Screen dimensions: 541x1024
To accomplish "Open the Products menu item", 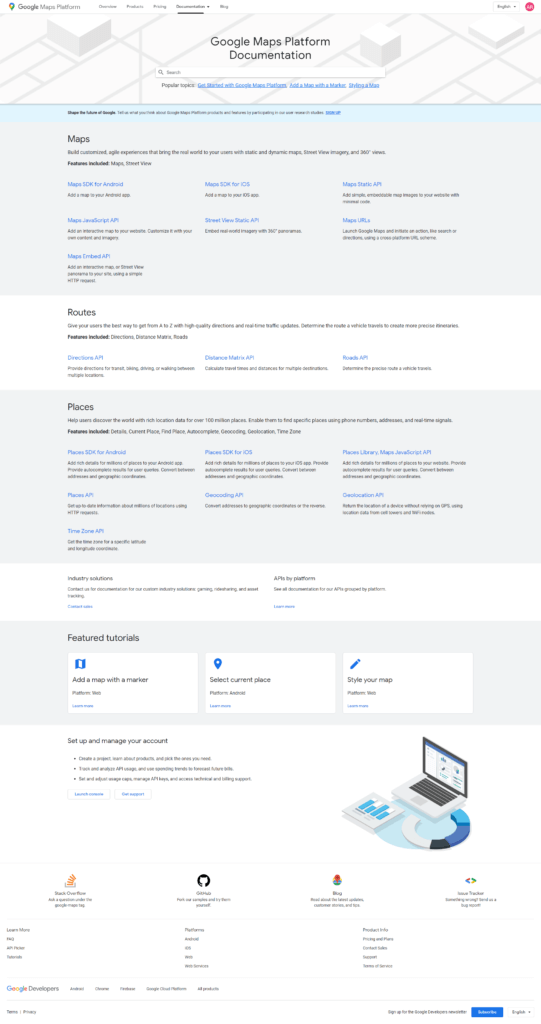I will pyautogui.click(x=135, y=6).
